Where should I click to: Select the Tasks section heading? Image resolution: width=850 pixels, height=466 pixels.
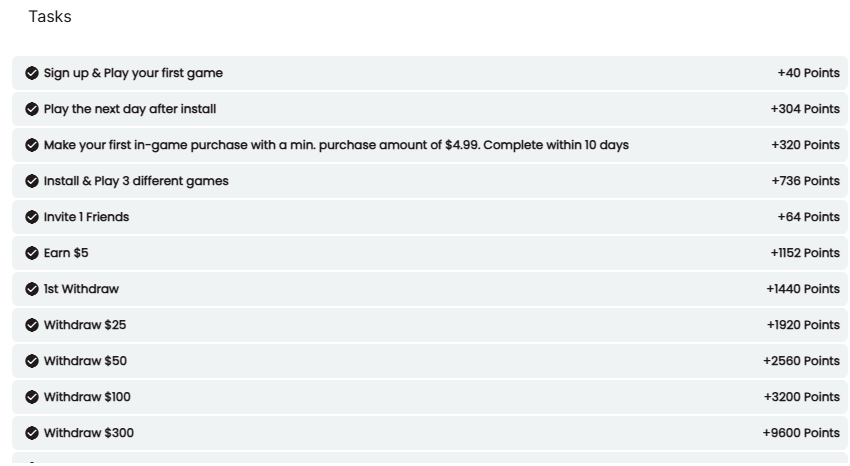click(x=50, y=17)
